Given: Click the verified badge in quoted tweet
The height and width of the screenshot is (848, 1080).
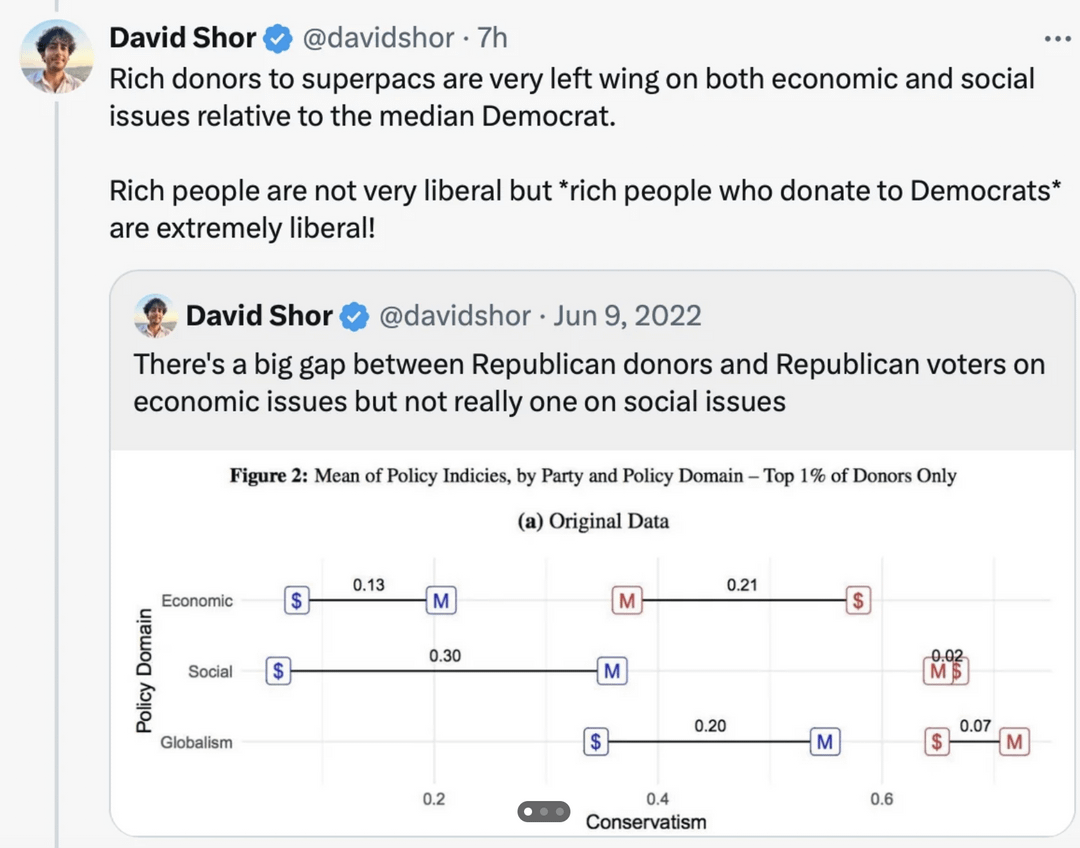Looking at the screenshot, I should click(x=354, y=317).
